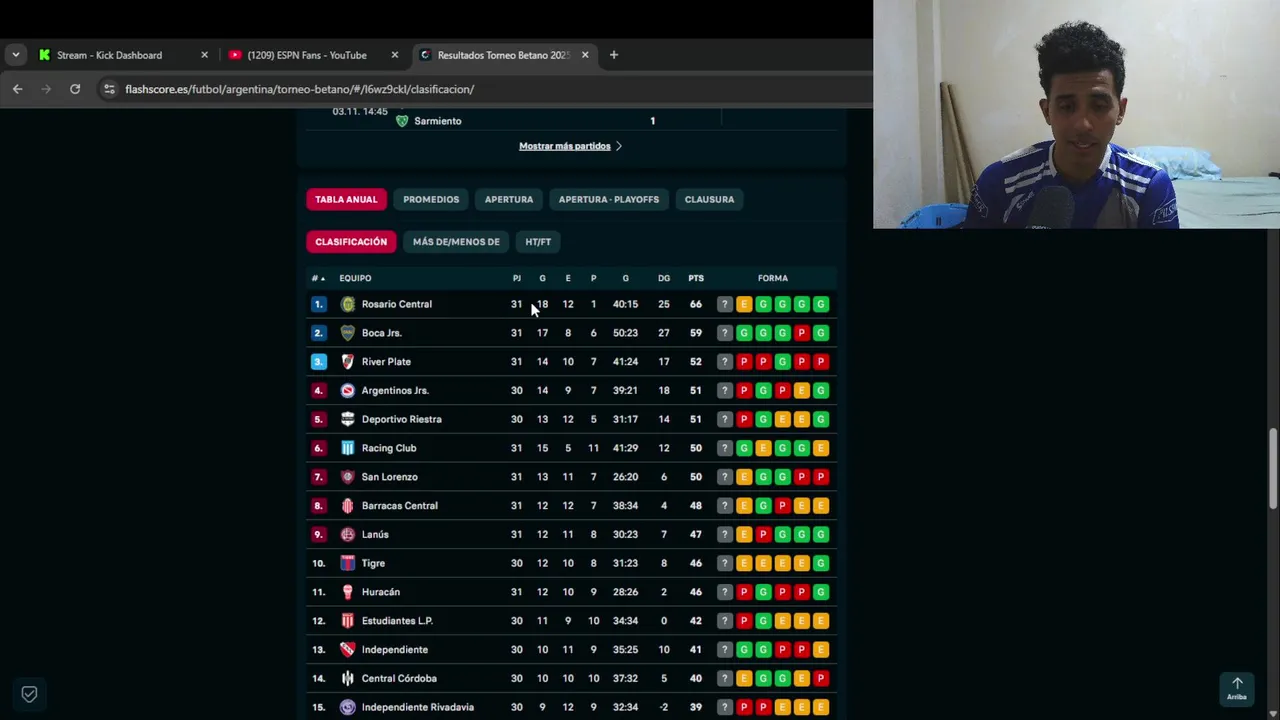Viewport: 1280px width, 720px height.
Task: Select the Promedios tab
Action: click(x=431, y=199)
